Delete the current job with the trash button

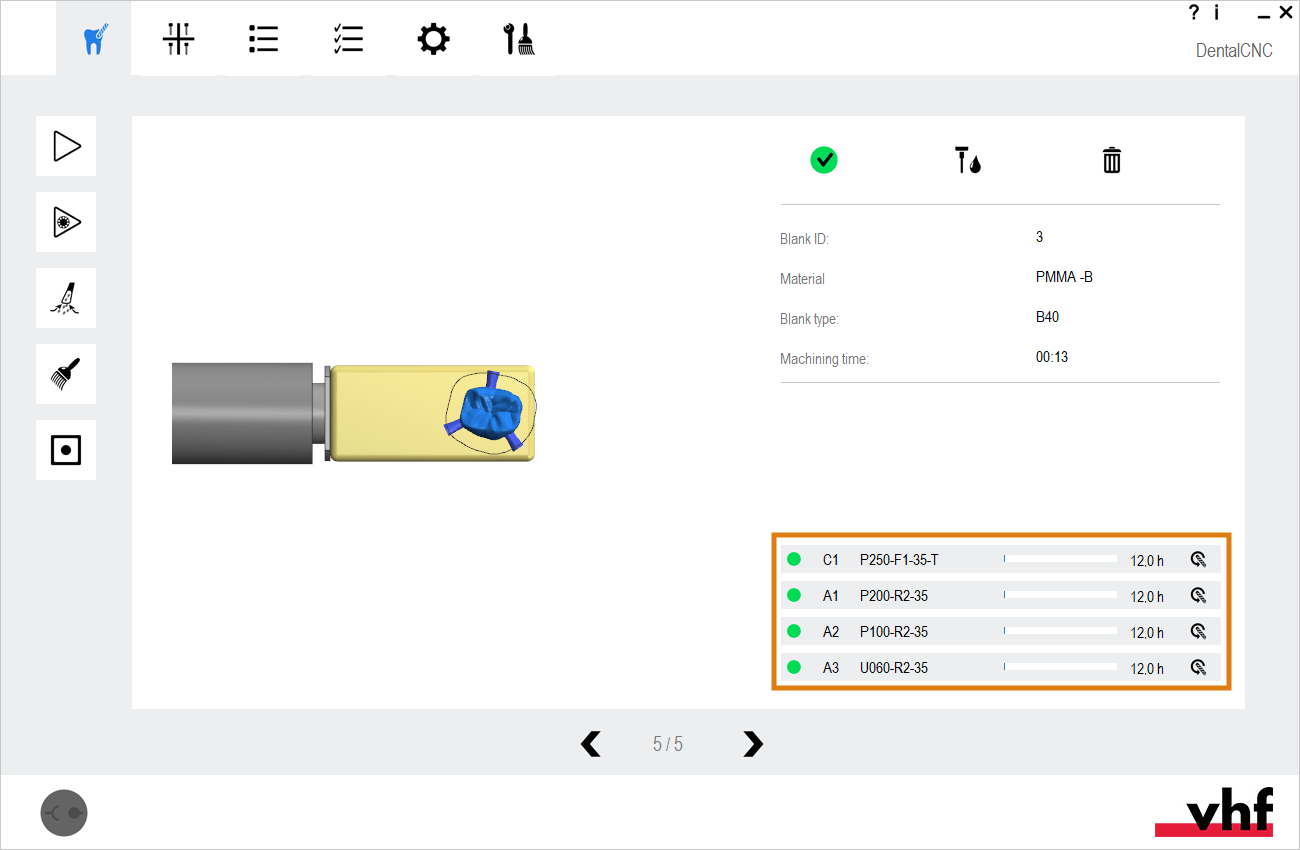pyautogui.click(x=1111, y=160)
